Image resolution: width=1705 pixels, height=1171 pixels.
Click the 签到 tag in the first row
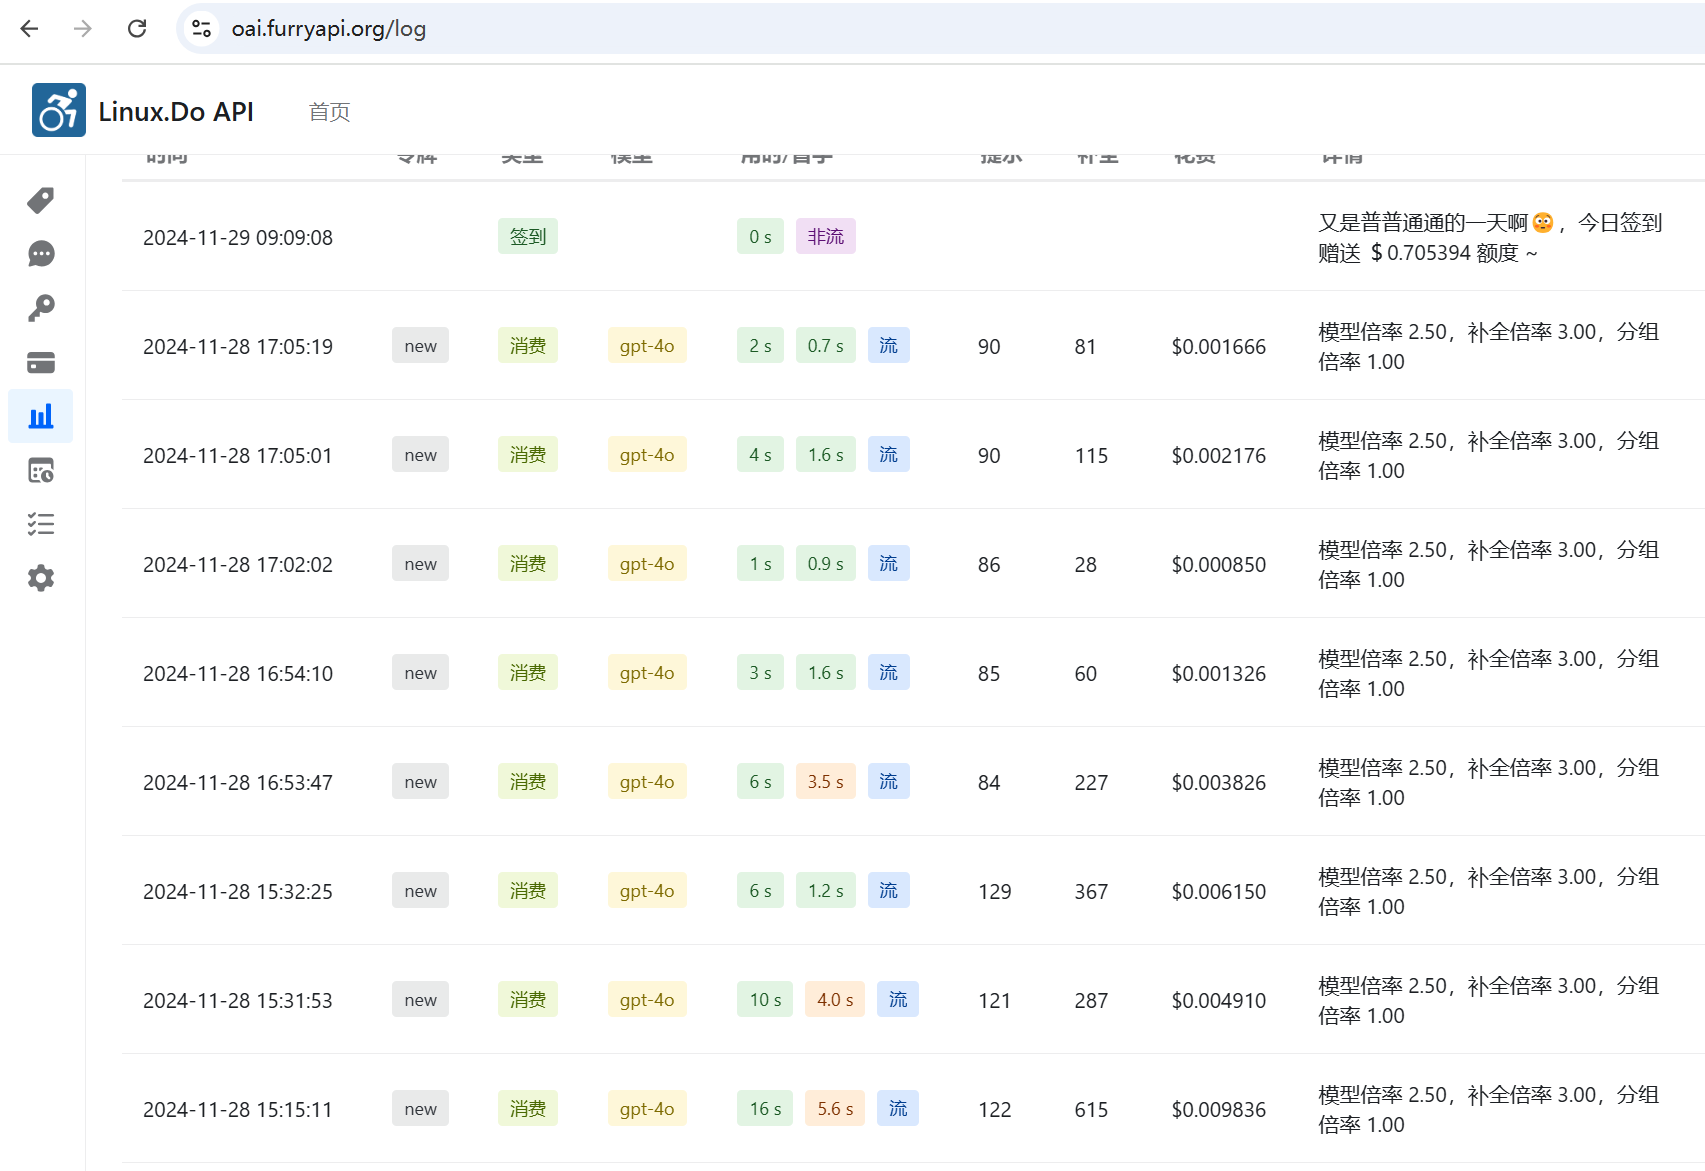(x=528, y=237)
